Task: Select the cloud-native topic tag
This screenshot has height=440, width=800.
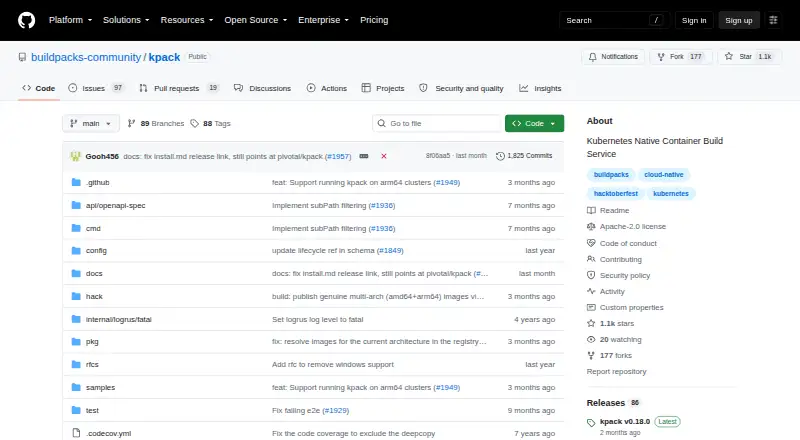Action: 663,175
